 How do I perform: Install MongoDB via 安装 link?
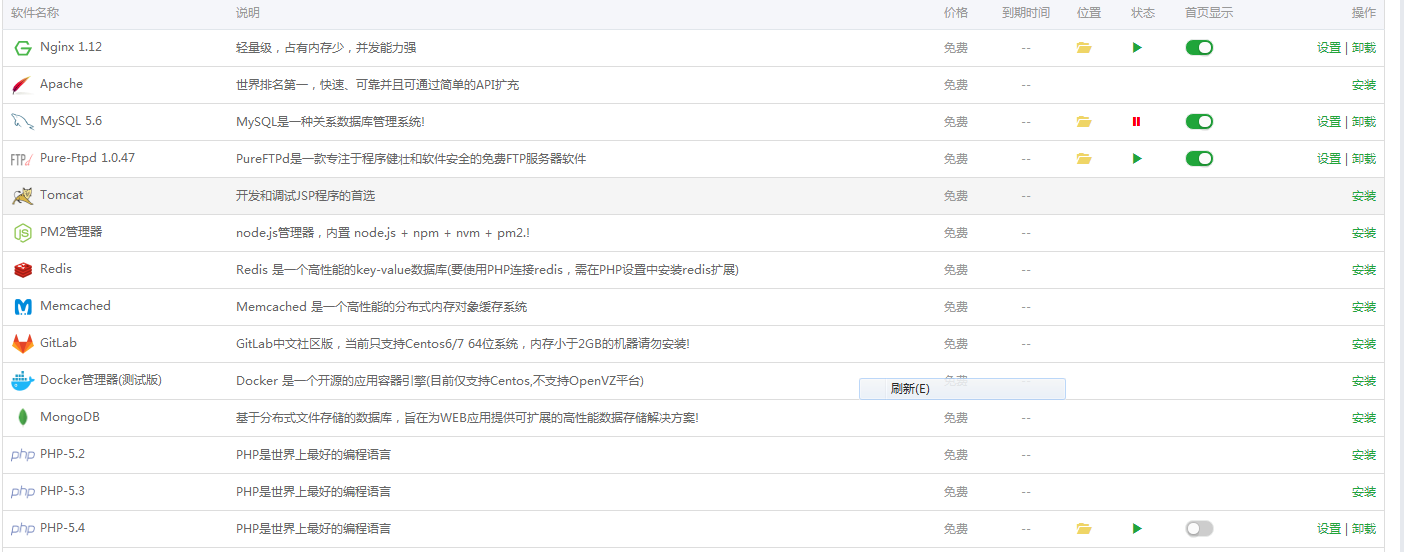point(1364,418)
